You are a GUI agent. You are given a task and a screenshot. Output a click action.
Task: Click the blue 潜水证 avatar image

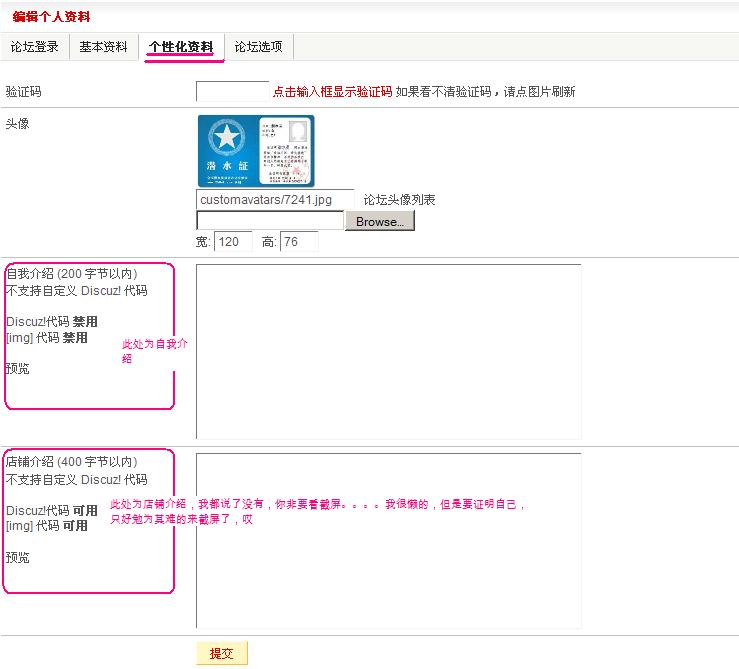[255, 150]
